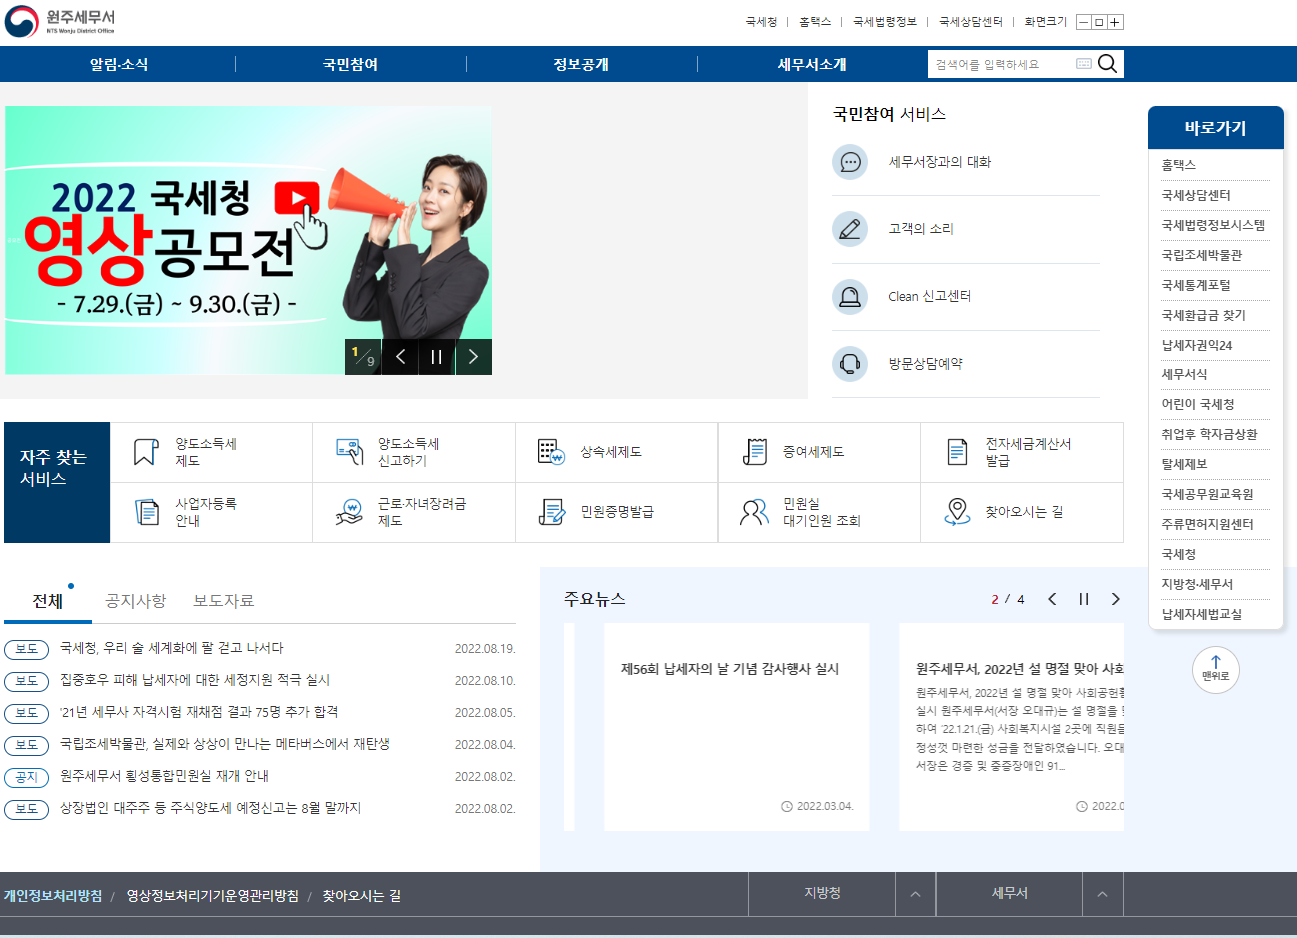1297x938 pixels.
Task: Click the 2022 영상공모전 banner image
Action: [248, 240]
